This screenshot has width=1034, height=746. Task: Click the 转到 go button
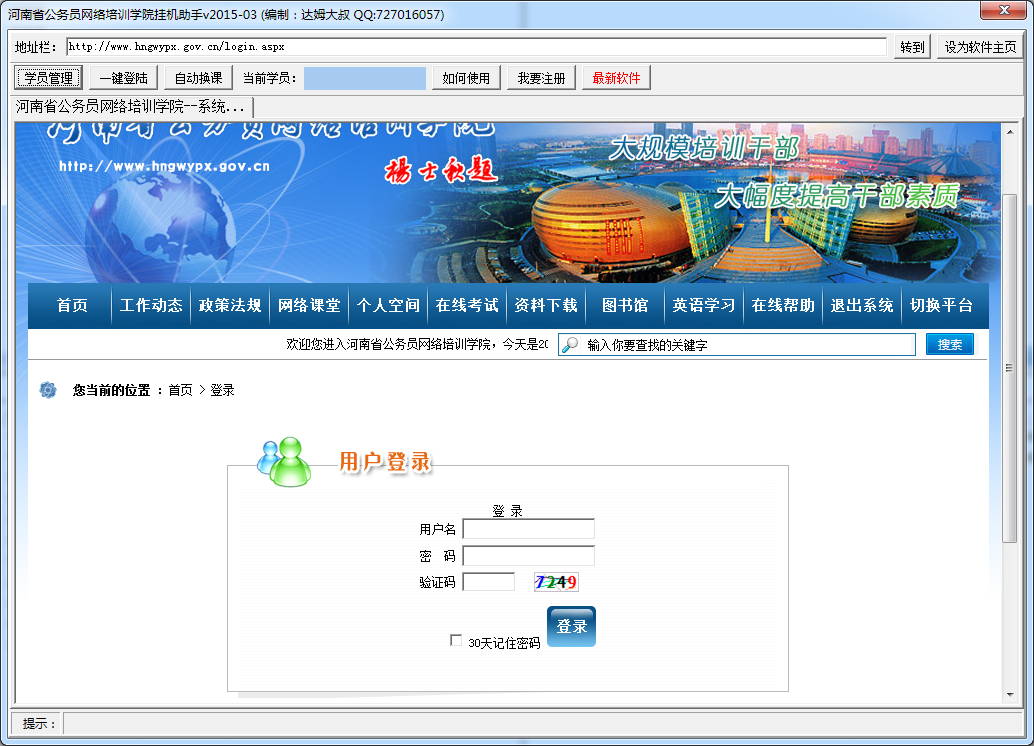(912, 47)
